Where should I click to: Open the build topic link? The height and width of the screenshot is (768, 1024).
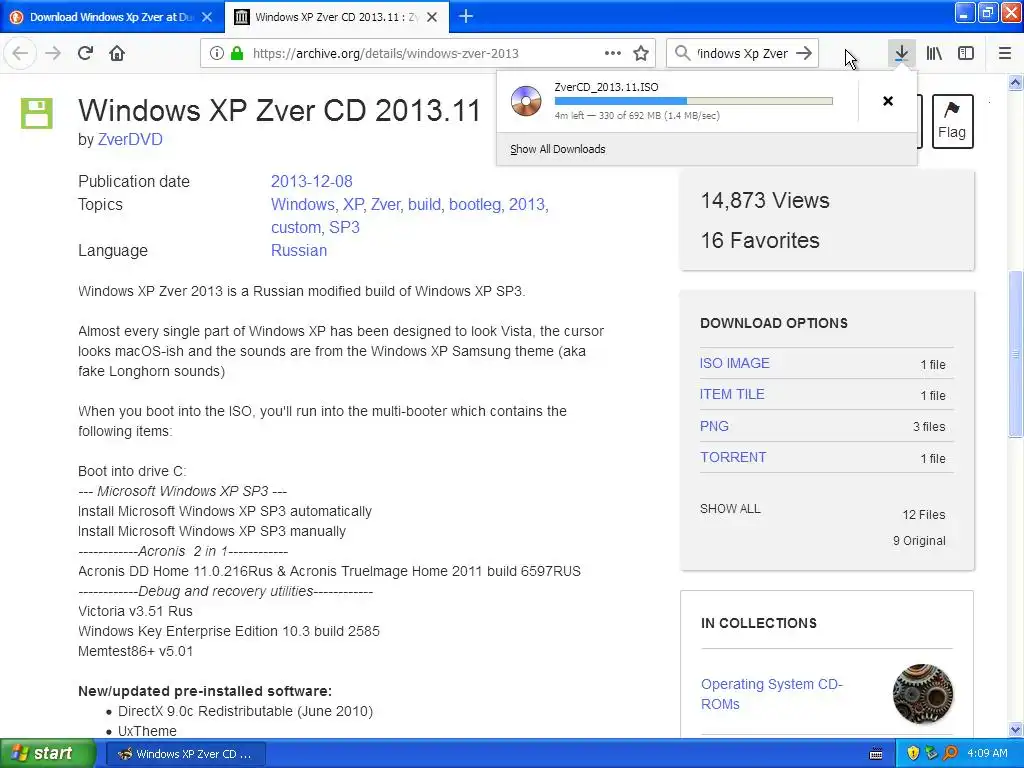pyautogui.click(x=426, y=204)
